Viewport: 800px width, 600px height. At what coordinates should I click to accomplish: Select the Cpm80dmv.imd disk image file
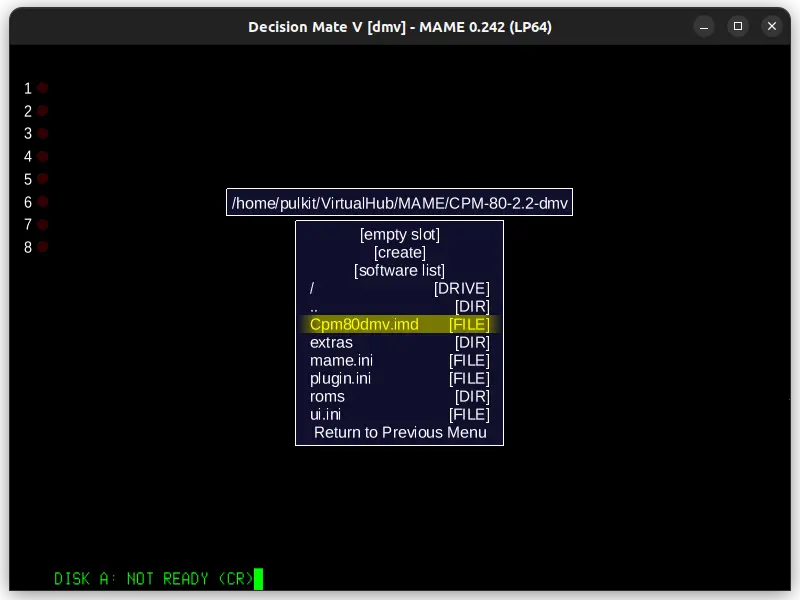coord(399,324)
